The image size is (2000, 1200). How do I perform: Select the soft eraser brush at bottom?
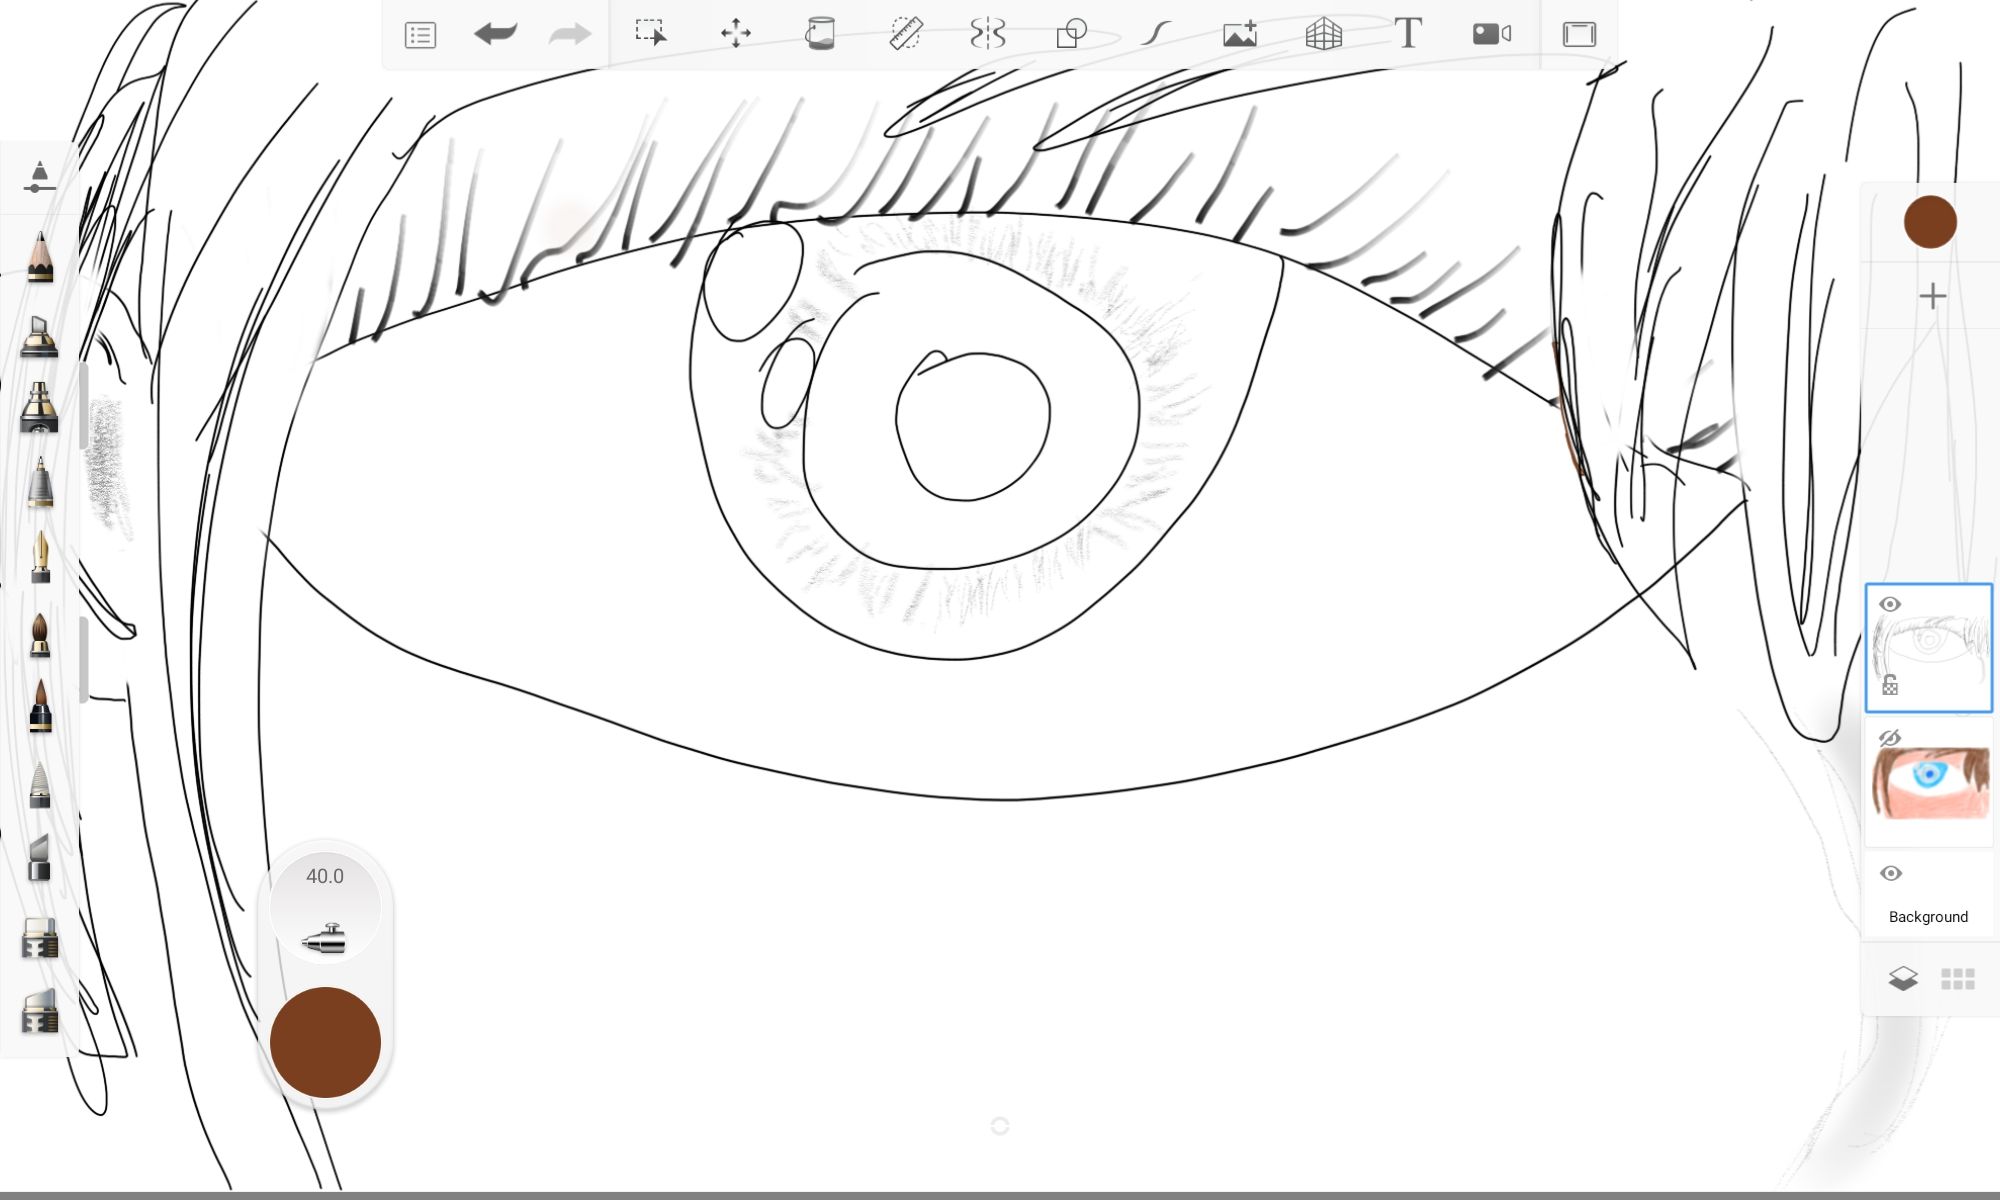pos(39,1011)
